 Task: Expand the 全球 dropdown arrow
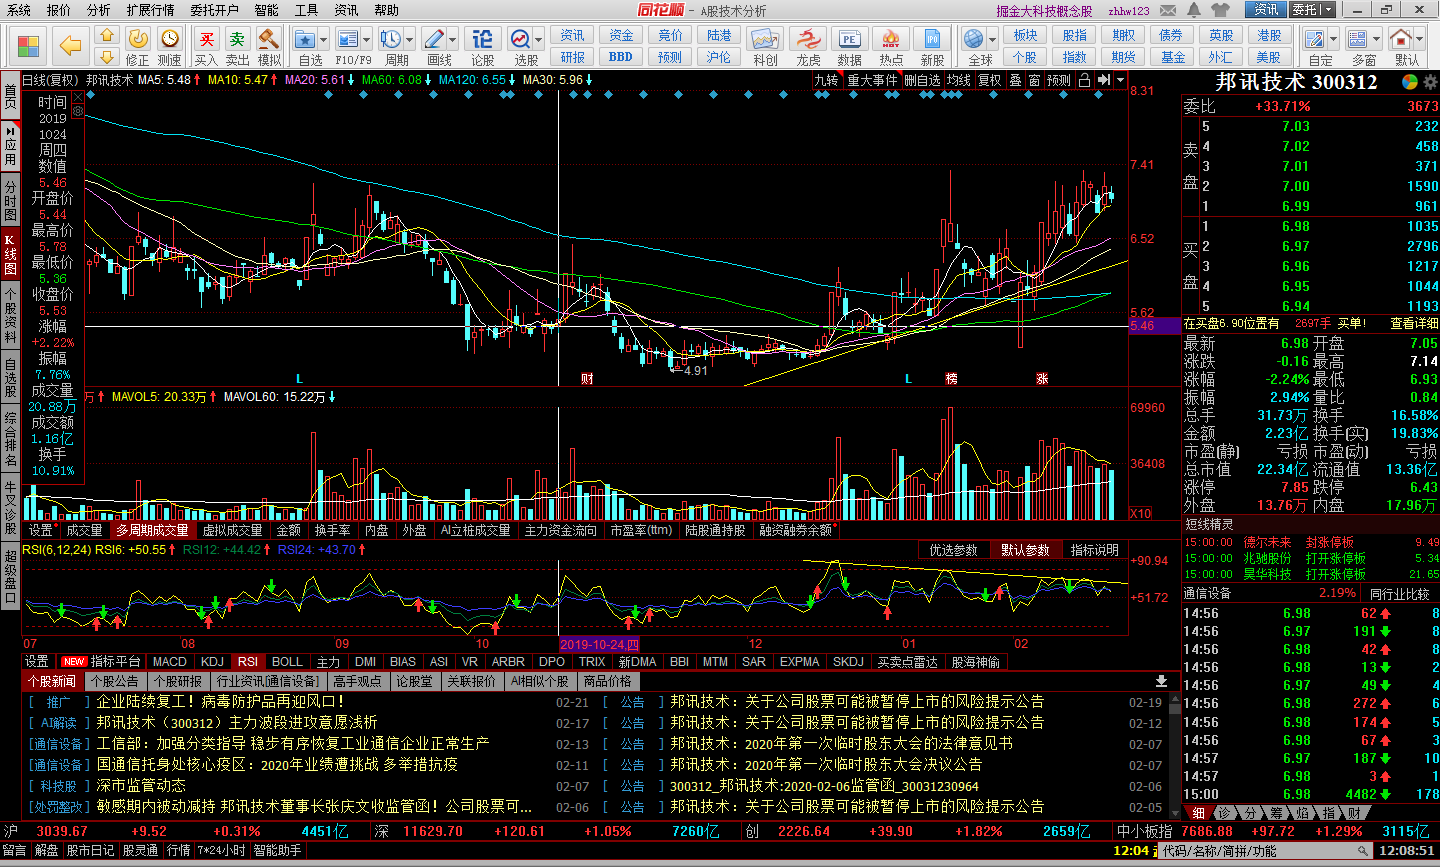click(x=992, y=39)
